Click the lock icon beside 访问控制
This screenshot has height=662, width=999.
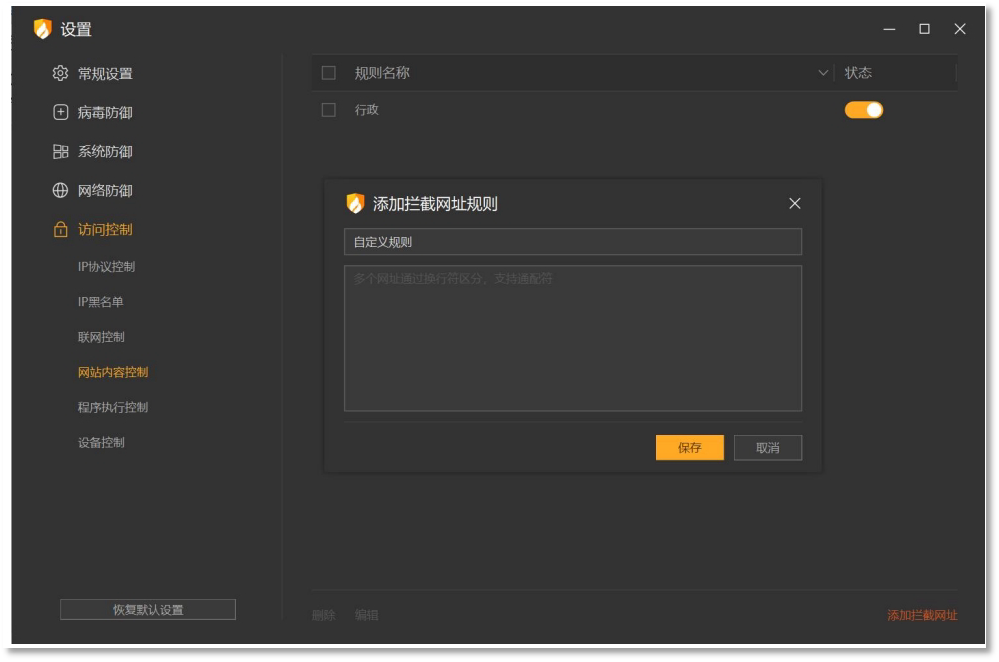(60, 229)
